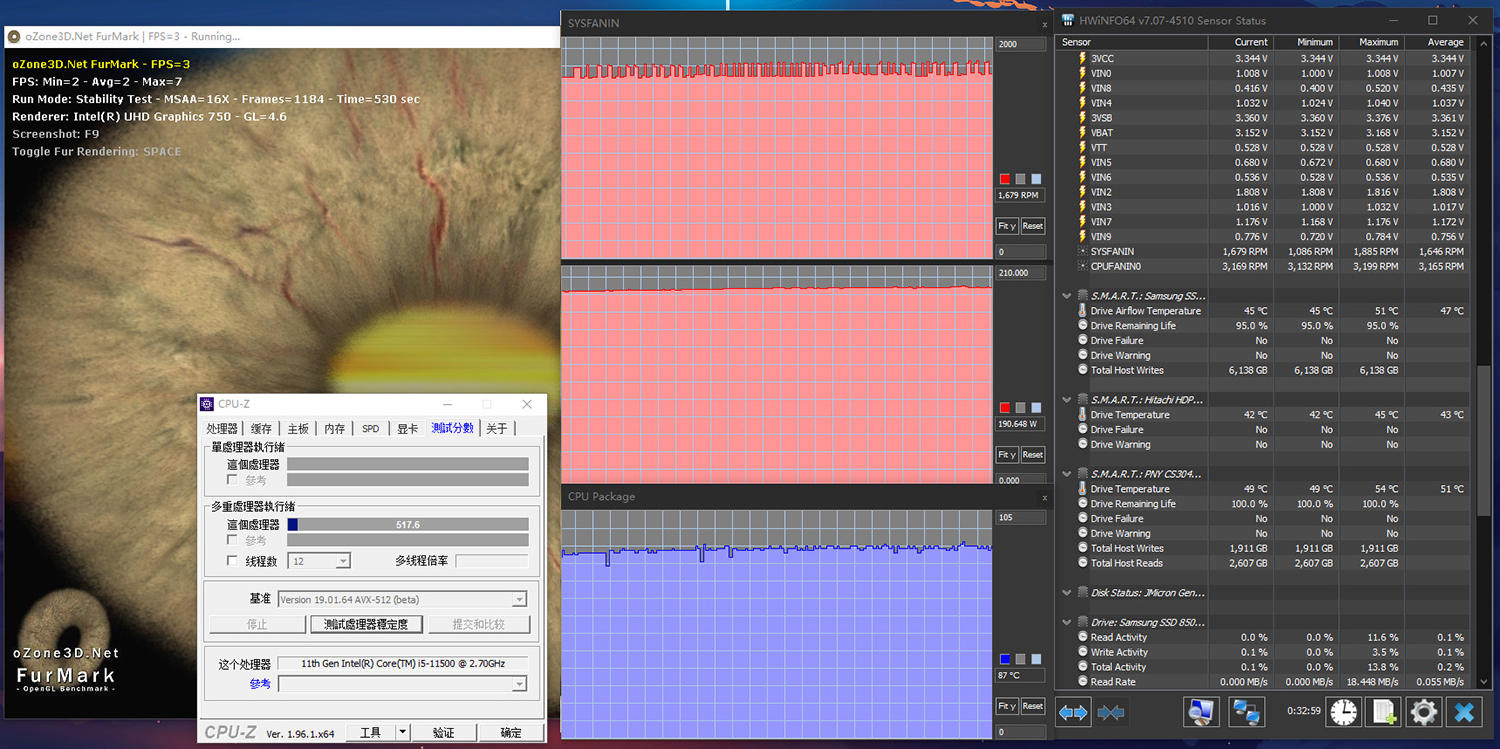Image resolution: width=1500 pixels, height=749 pixels.
Task: Click Reset in the CPU Package graph
Action: pyautogui.click(x=1033, y=706)
